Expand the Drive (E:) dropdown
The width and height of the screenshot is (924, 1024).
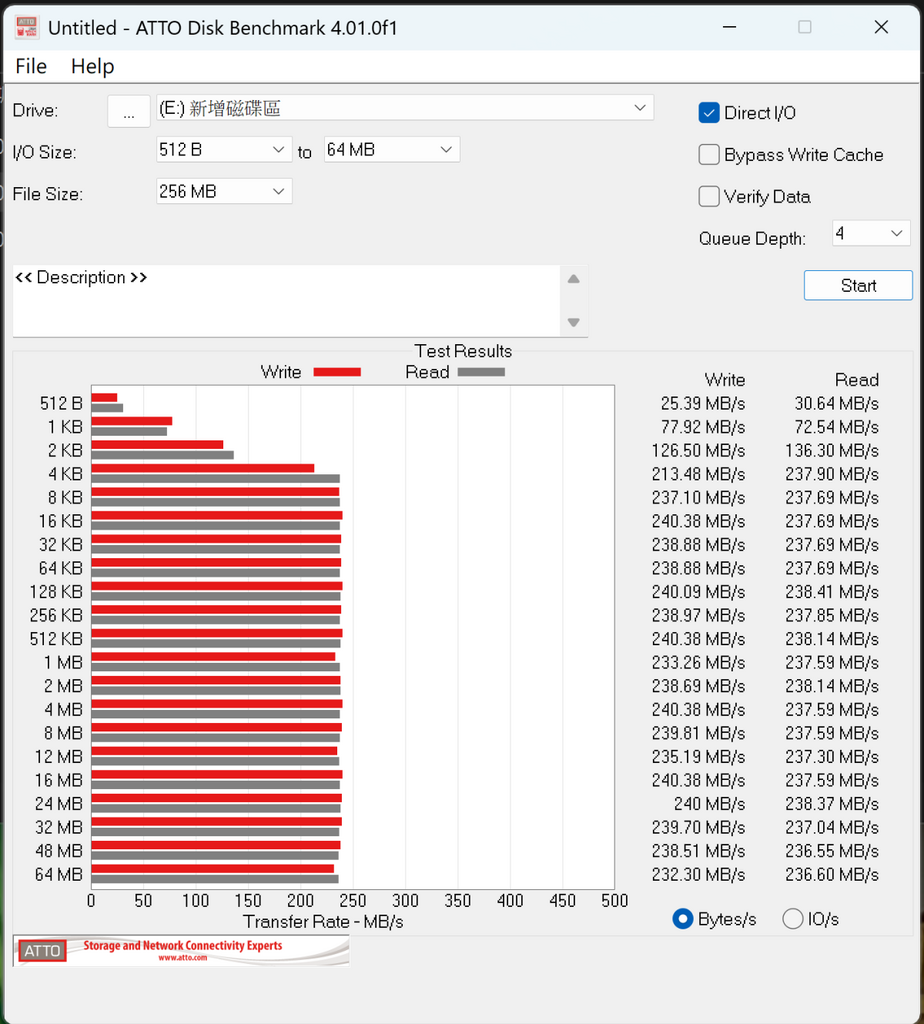(405, 108)
